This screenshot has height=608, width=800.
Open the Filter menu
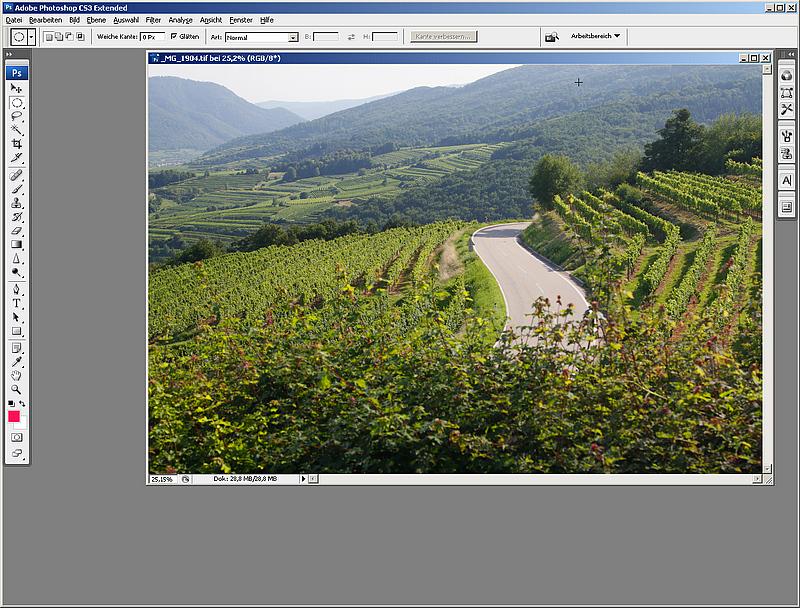[153, 20]
